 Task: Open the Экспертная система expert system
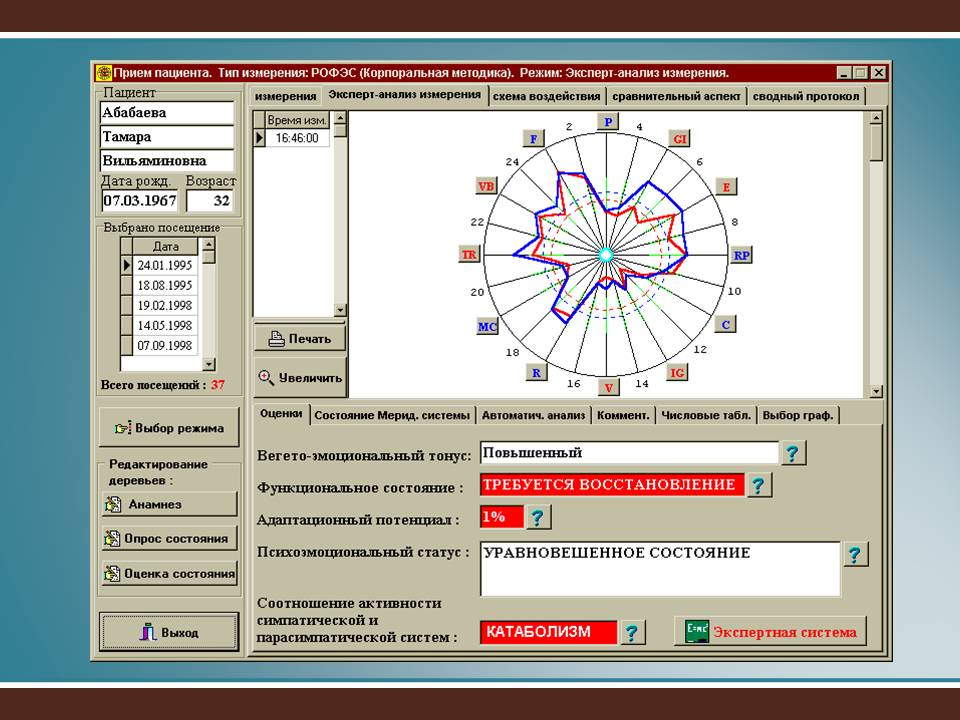770,632
